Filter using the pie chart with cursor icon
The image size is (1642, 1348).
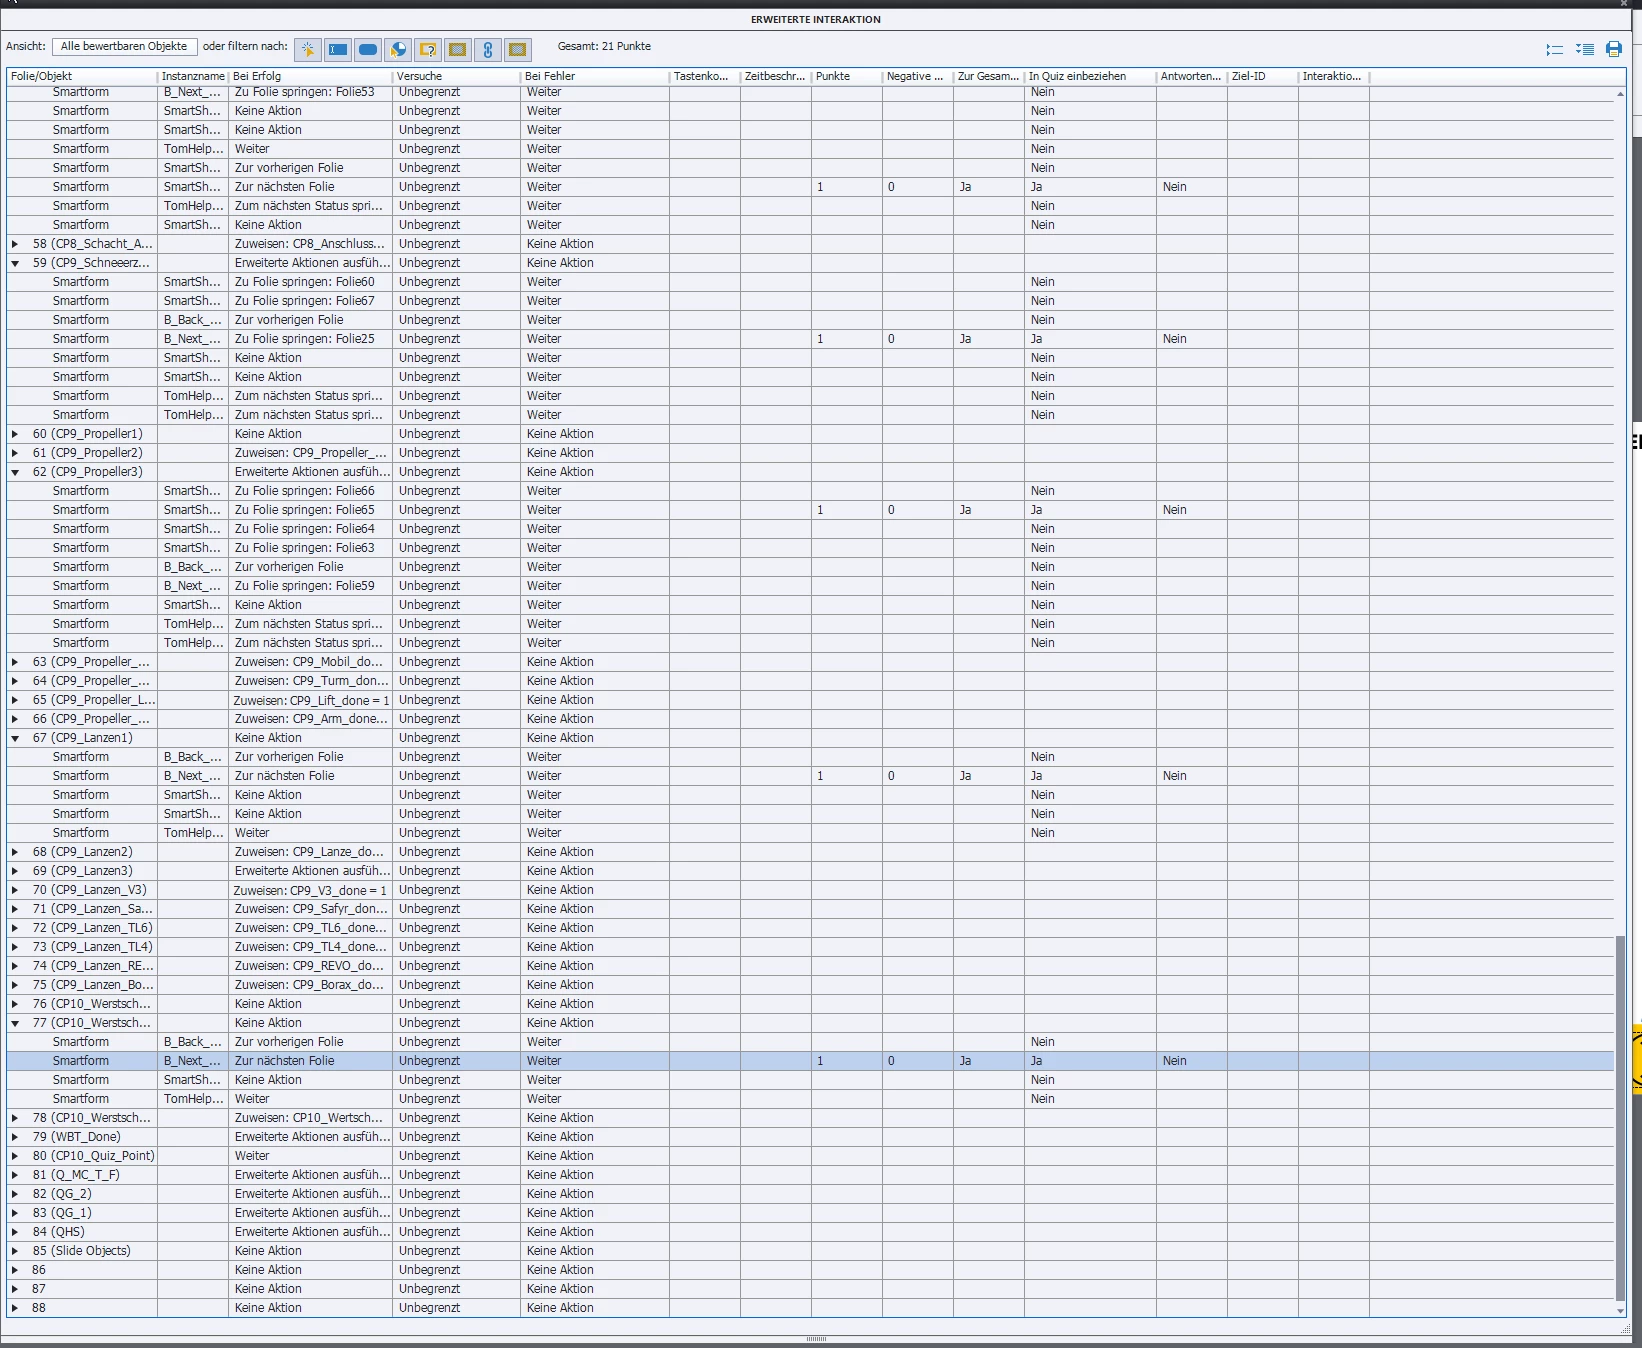pyautogui.click(x=398, y=49)
